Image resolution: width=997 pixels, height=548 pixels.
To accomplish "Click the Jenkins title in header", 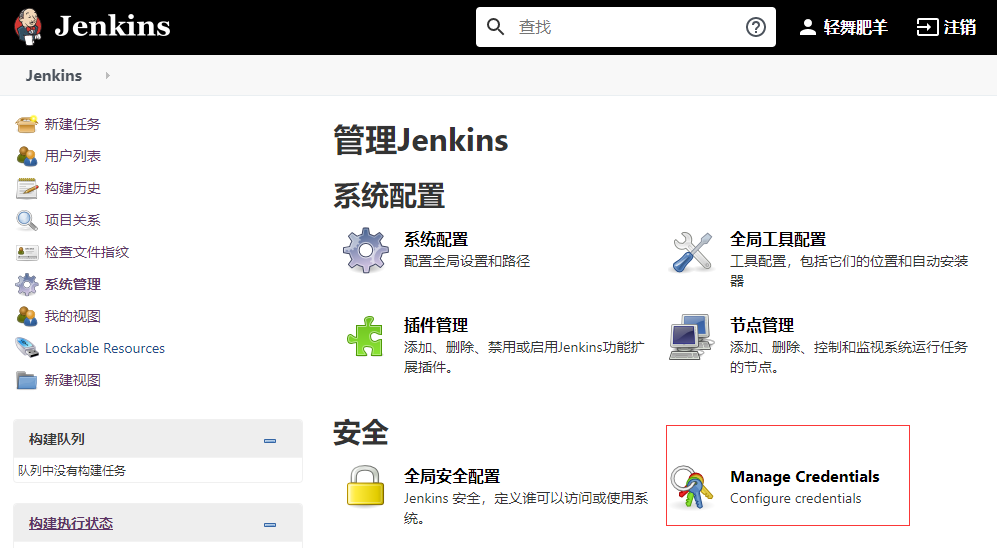I will pos(113,27).
